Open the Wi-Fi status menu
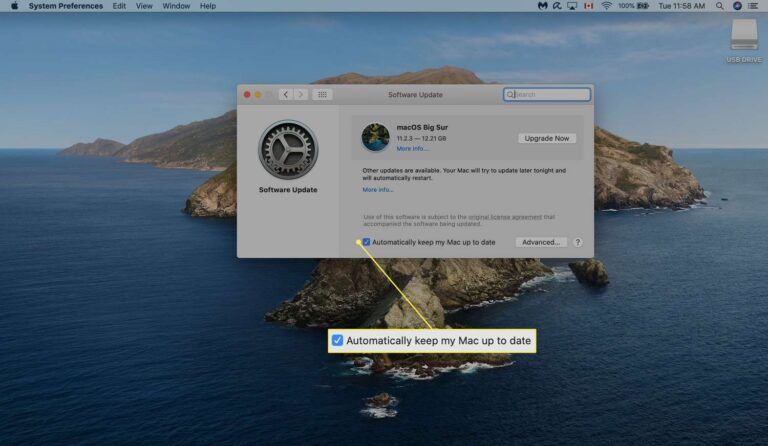The image size is (768, 446). (606, 6)
